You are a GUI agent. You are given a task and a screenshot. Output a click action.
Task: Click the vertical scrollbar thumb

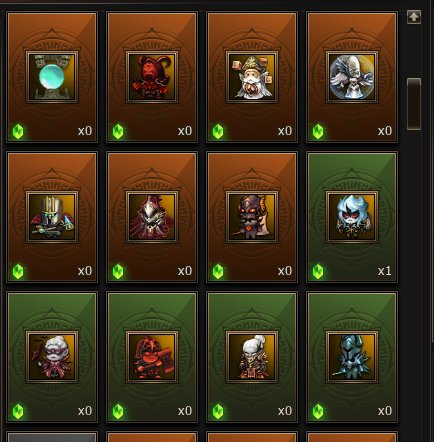click(x=414, y=104)
